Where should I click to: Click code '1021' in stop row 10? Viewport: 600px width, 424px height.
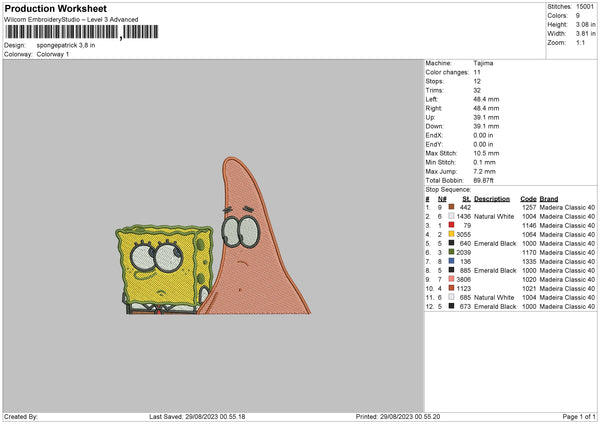(529, 289)
